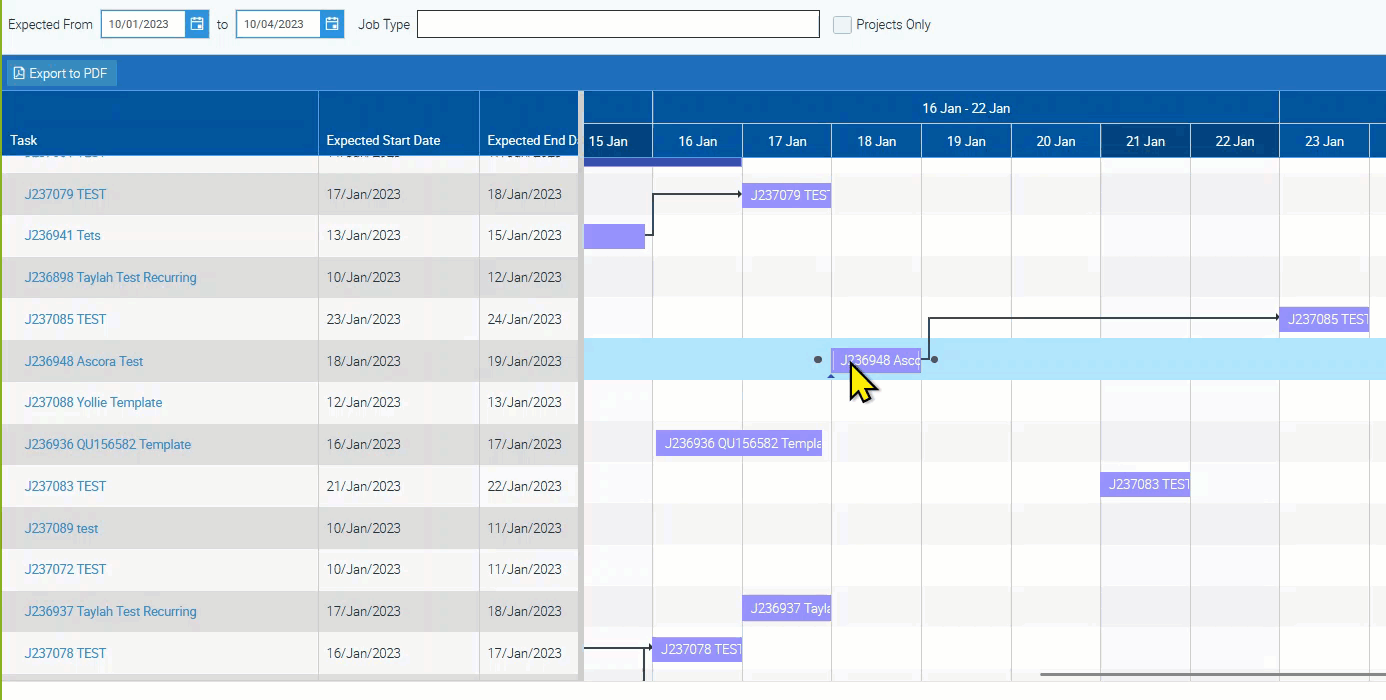Open the J237079 TEST task link
This screenshot has width=1386, height=700.
[x=65, y=194]
